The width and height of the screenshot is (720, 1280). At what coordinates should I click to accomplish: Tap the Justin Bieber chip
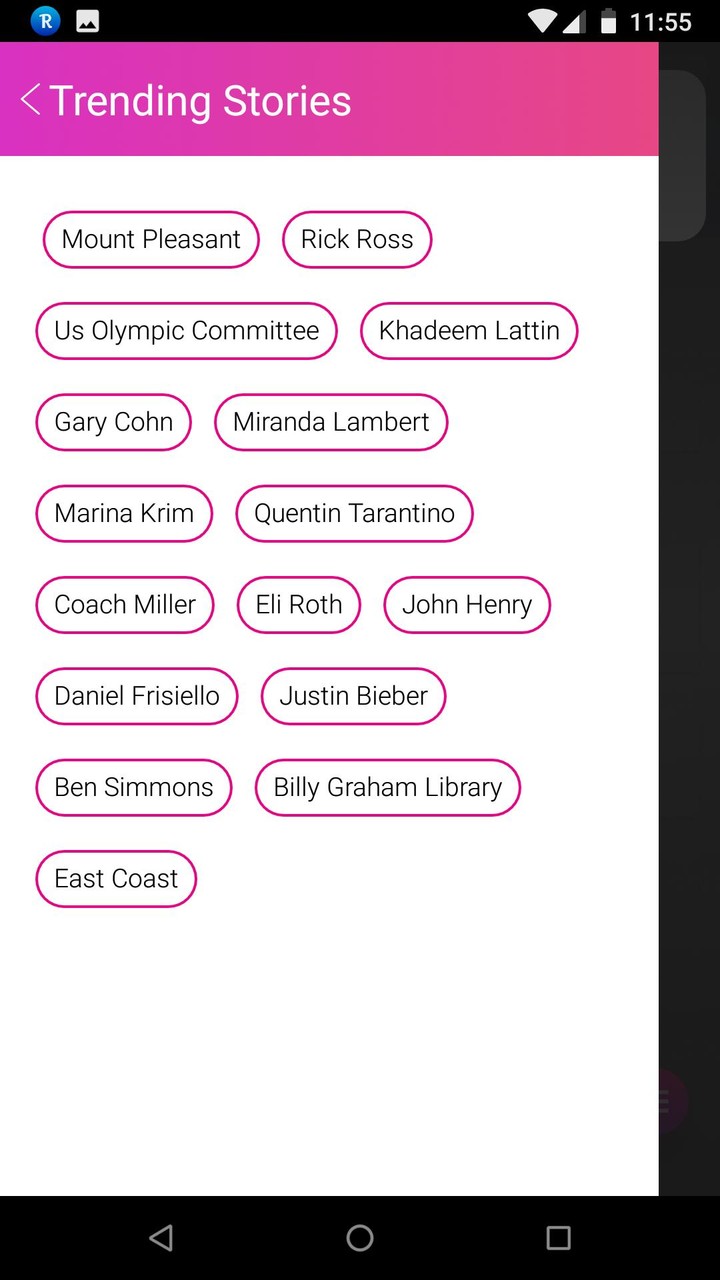click(354, 696)
